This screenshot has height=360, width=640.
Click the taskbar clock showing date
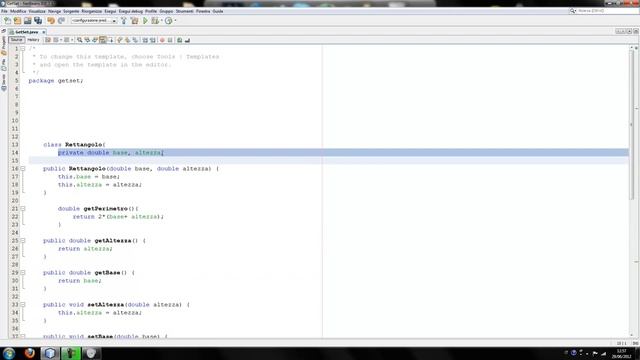(x=622, y=353)
